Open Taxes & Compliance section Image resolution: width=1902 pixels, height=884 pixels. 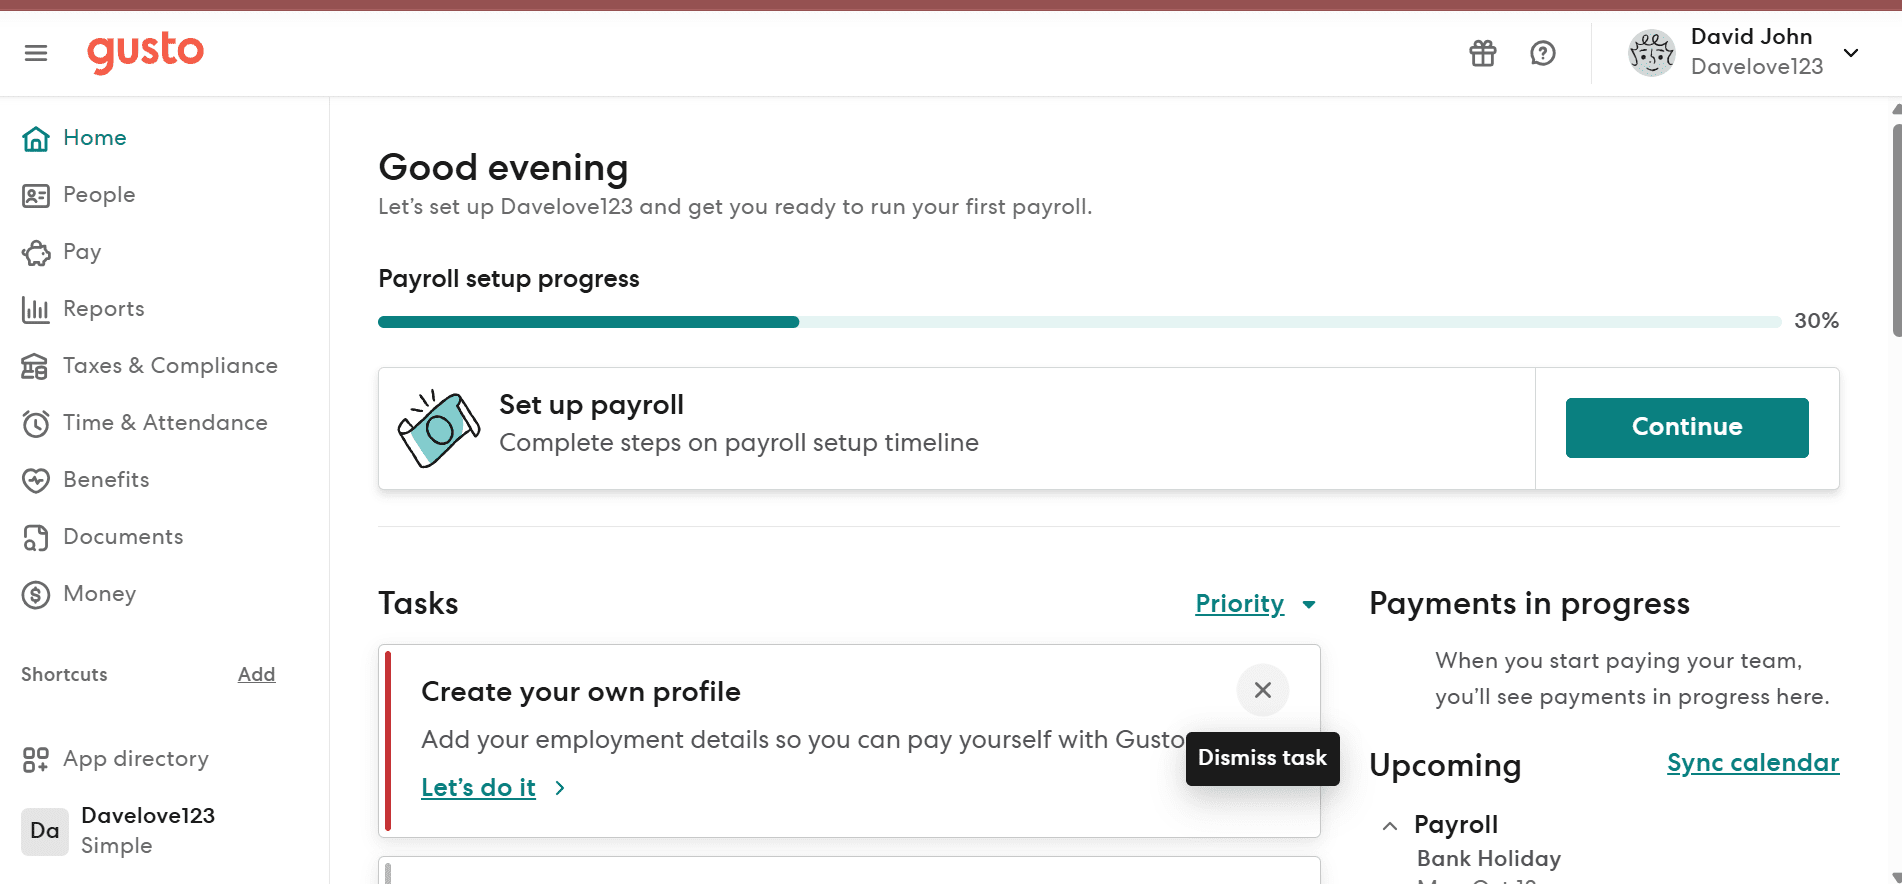(169, 366)
